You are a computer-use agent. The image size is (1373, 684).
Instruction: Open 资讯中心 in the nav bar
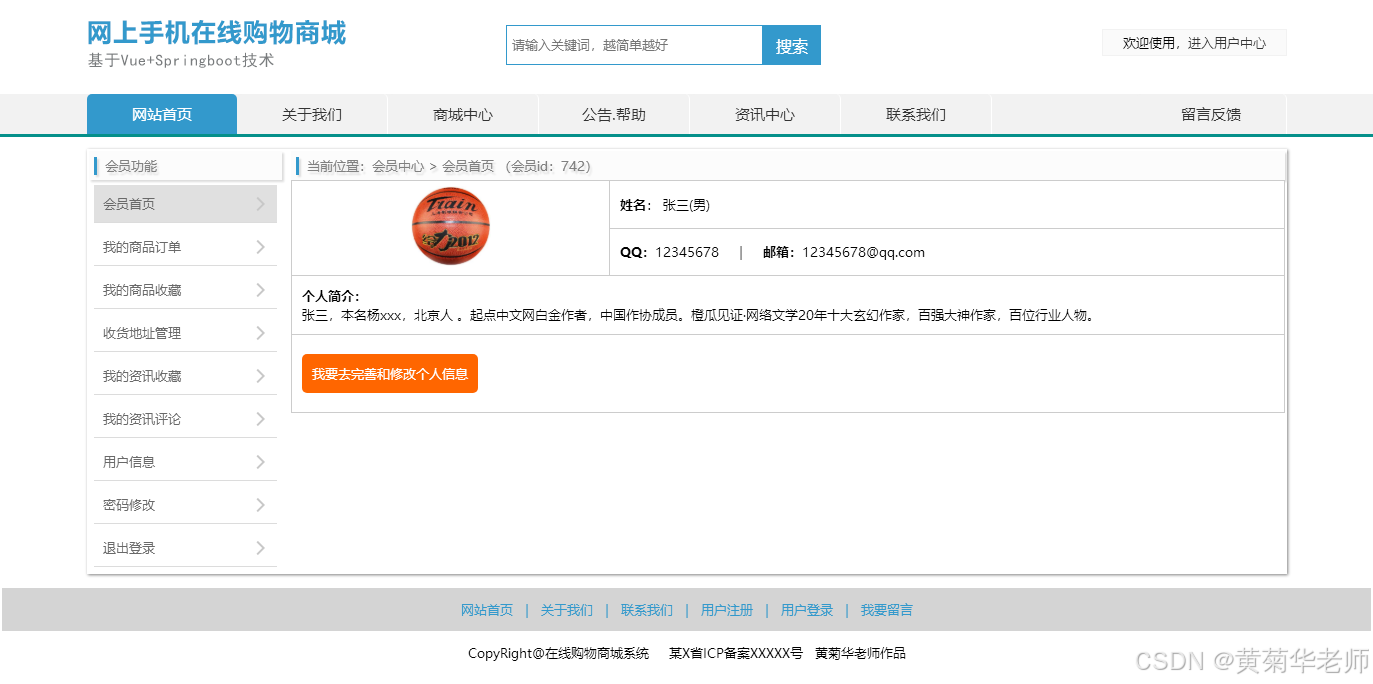[765, 114]
